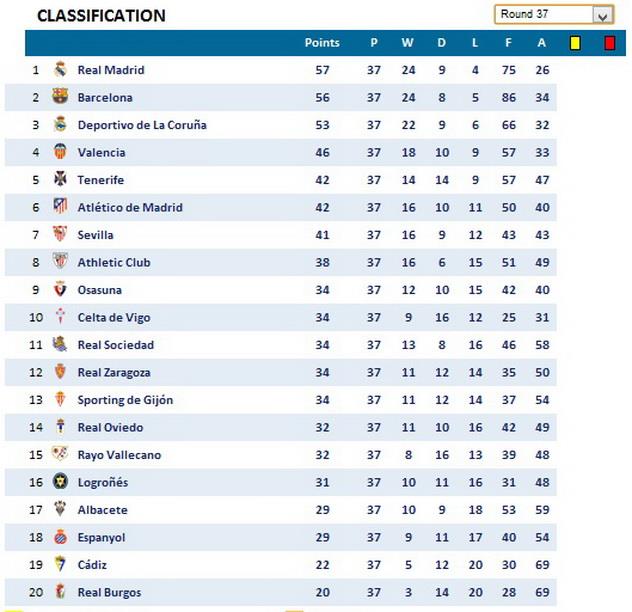Click the Athletic Club crest icon
The width and height of the screenshot is (632, 612).
[x=60, y=262]
